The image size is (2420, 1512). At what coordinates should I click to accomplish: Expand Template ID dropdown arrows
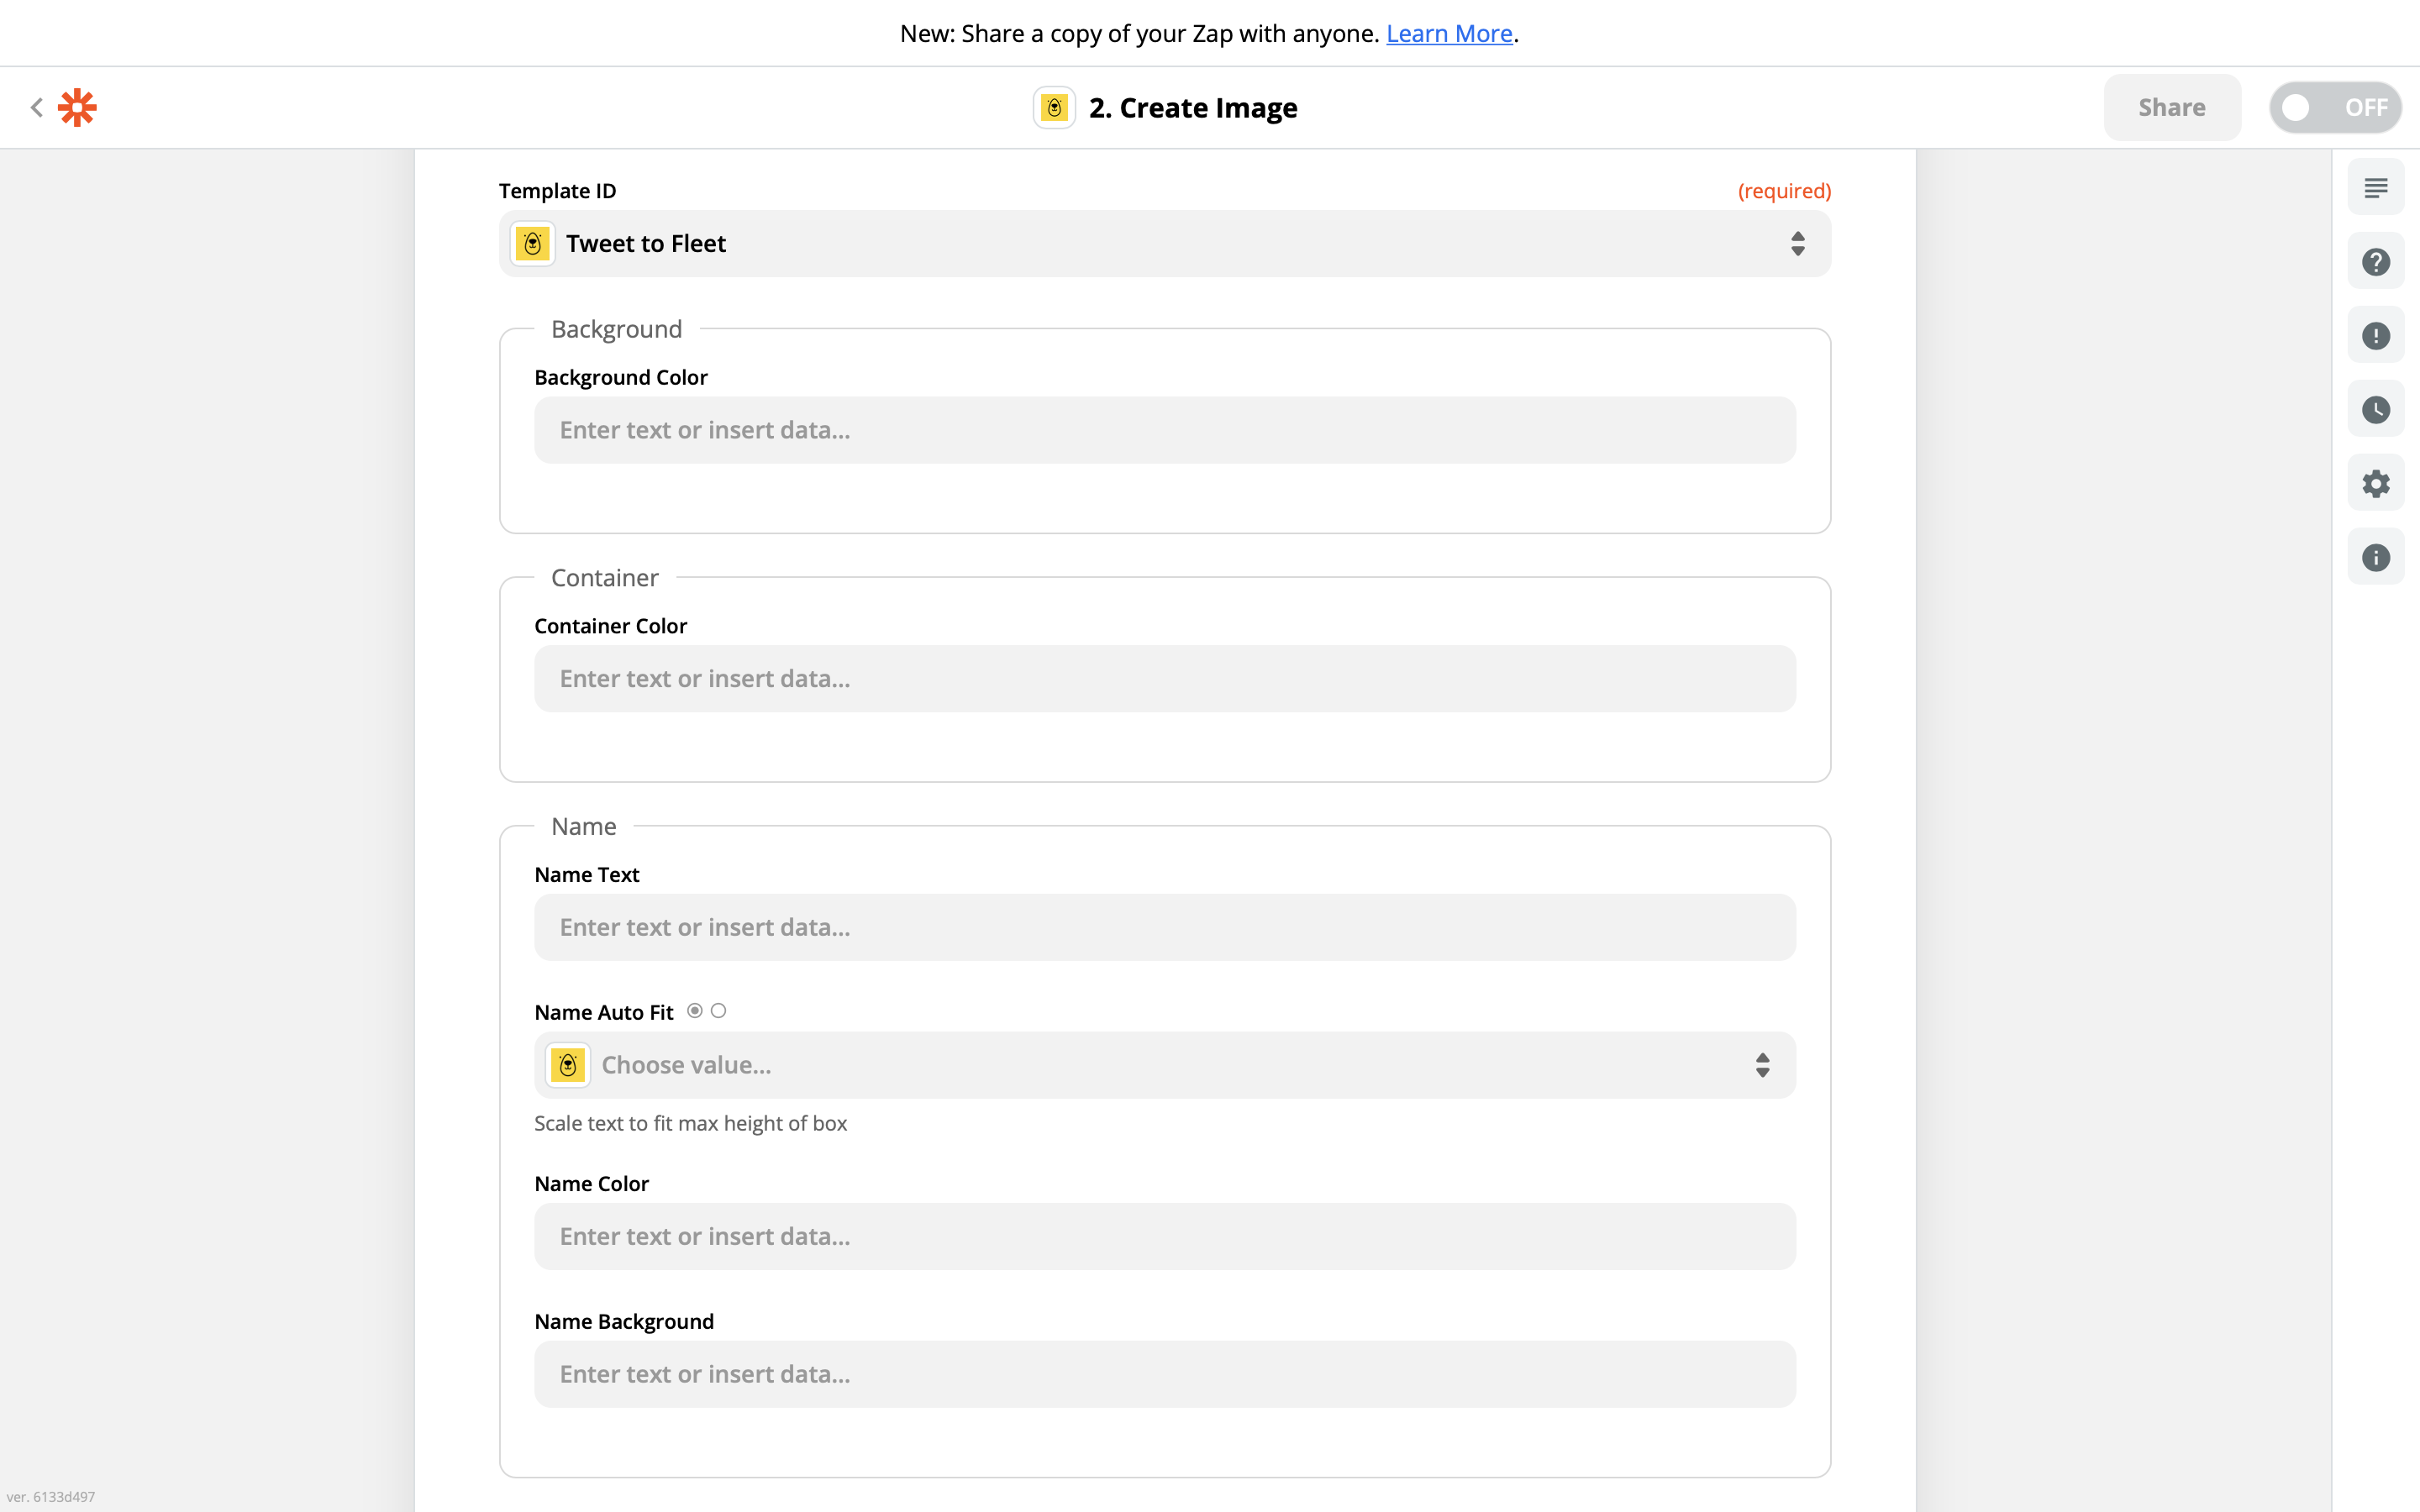[x=1797, y=243]
